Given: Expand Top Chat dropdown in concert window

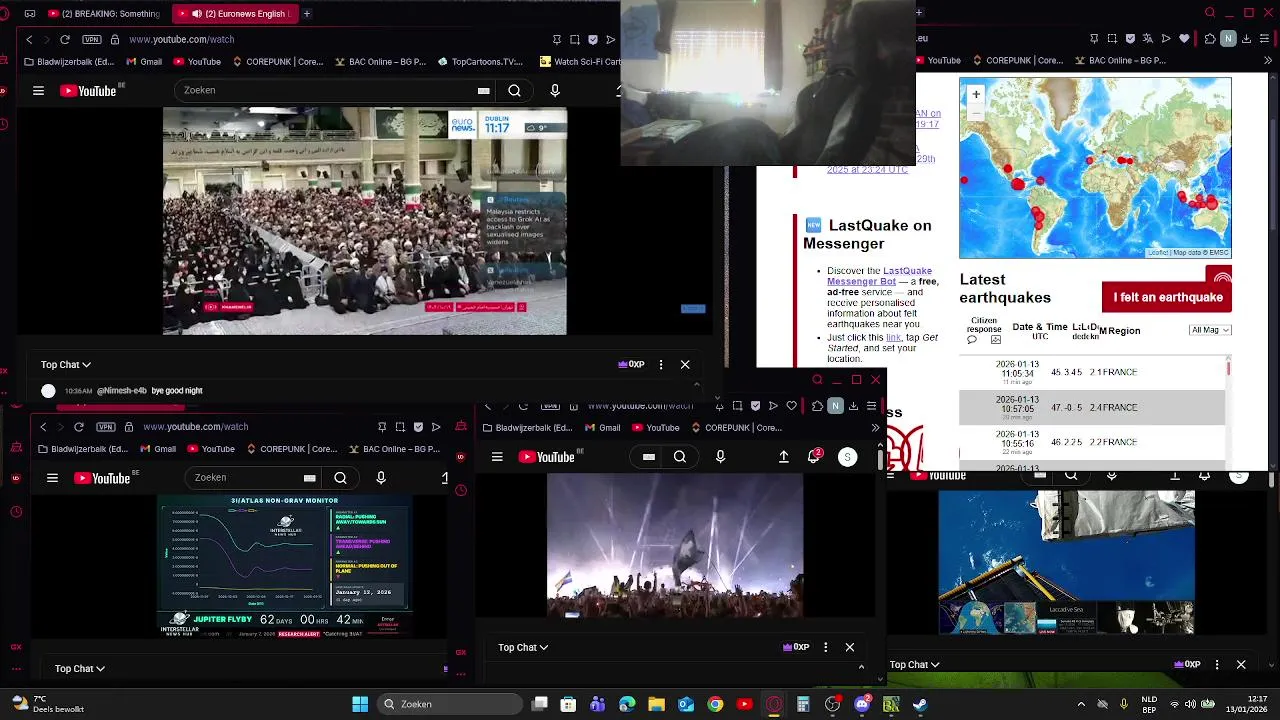Looking at the screenshot, I should (523, 647).
